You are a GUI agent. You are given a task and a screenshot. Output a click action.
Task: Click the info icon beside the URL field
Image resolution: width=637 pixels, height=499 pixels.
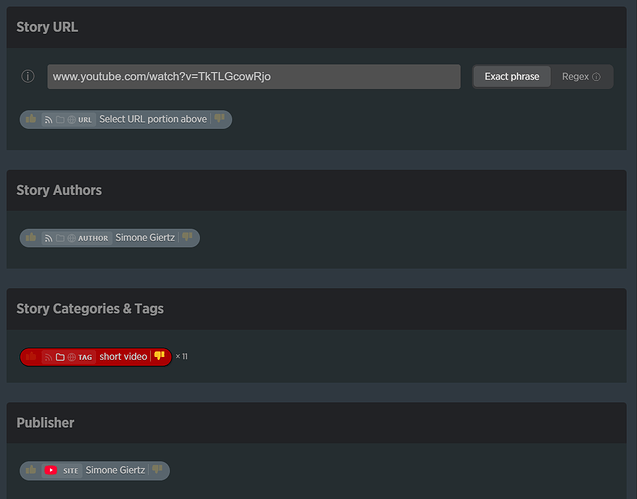click(x=28, y=77)
